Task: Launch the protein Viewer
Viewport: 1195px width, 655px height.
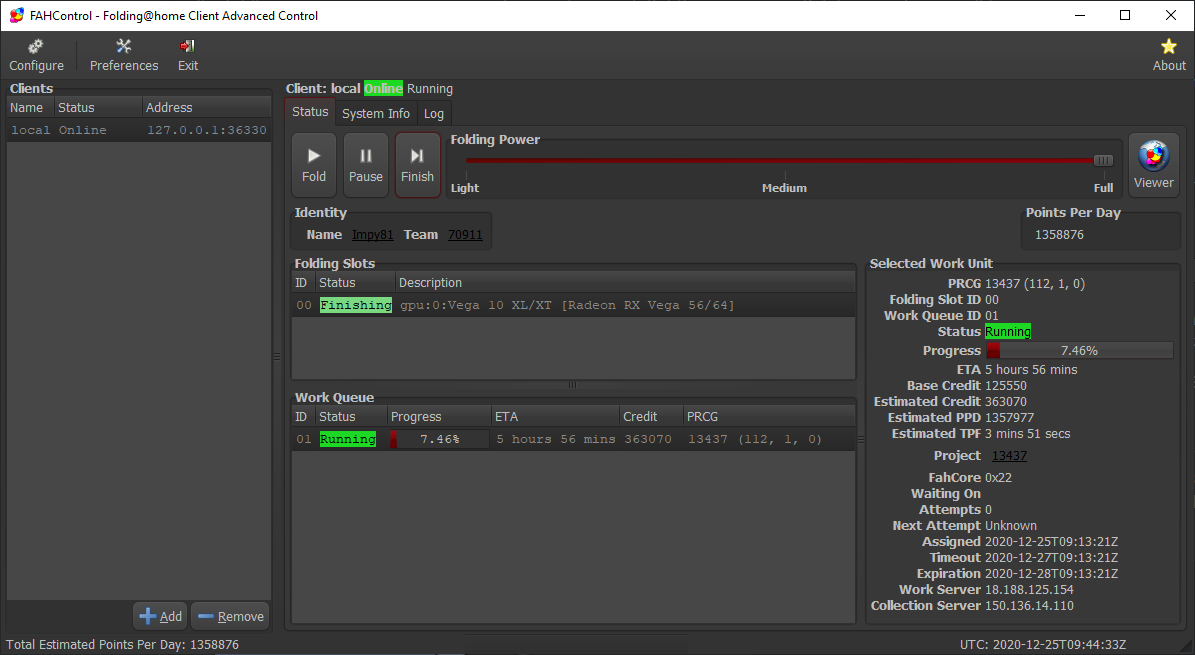Action: (1153, 165)
